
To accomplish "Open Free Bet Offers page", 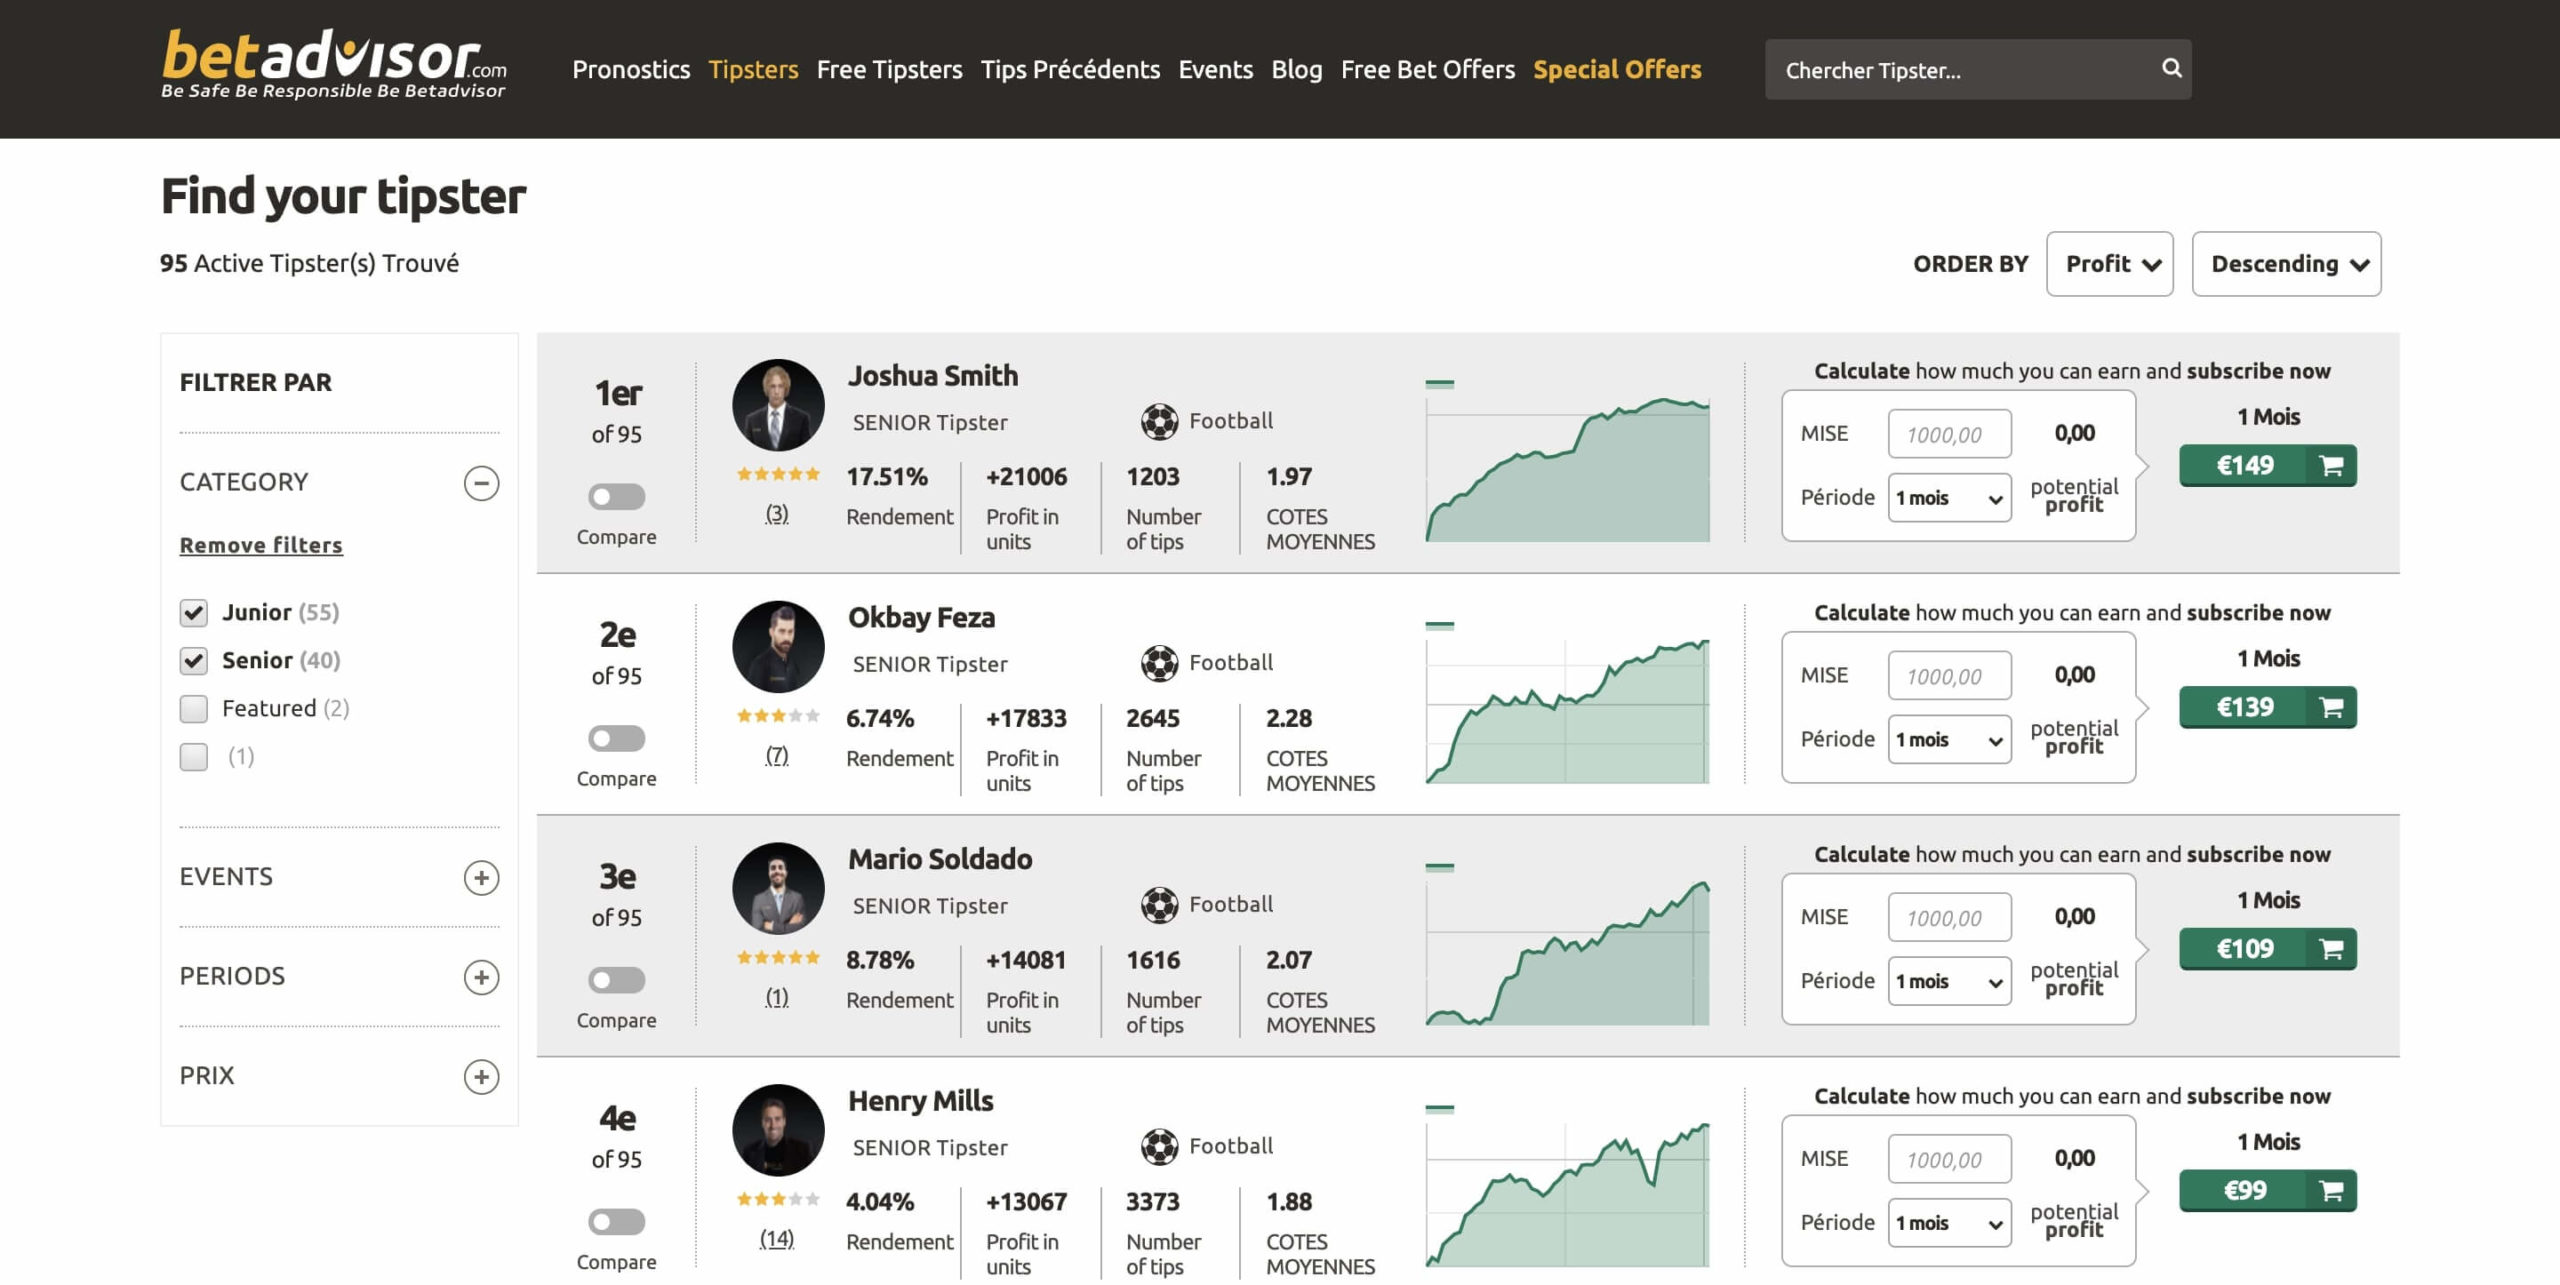I will [1427, 69].
